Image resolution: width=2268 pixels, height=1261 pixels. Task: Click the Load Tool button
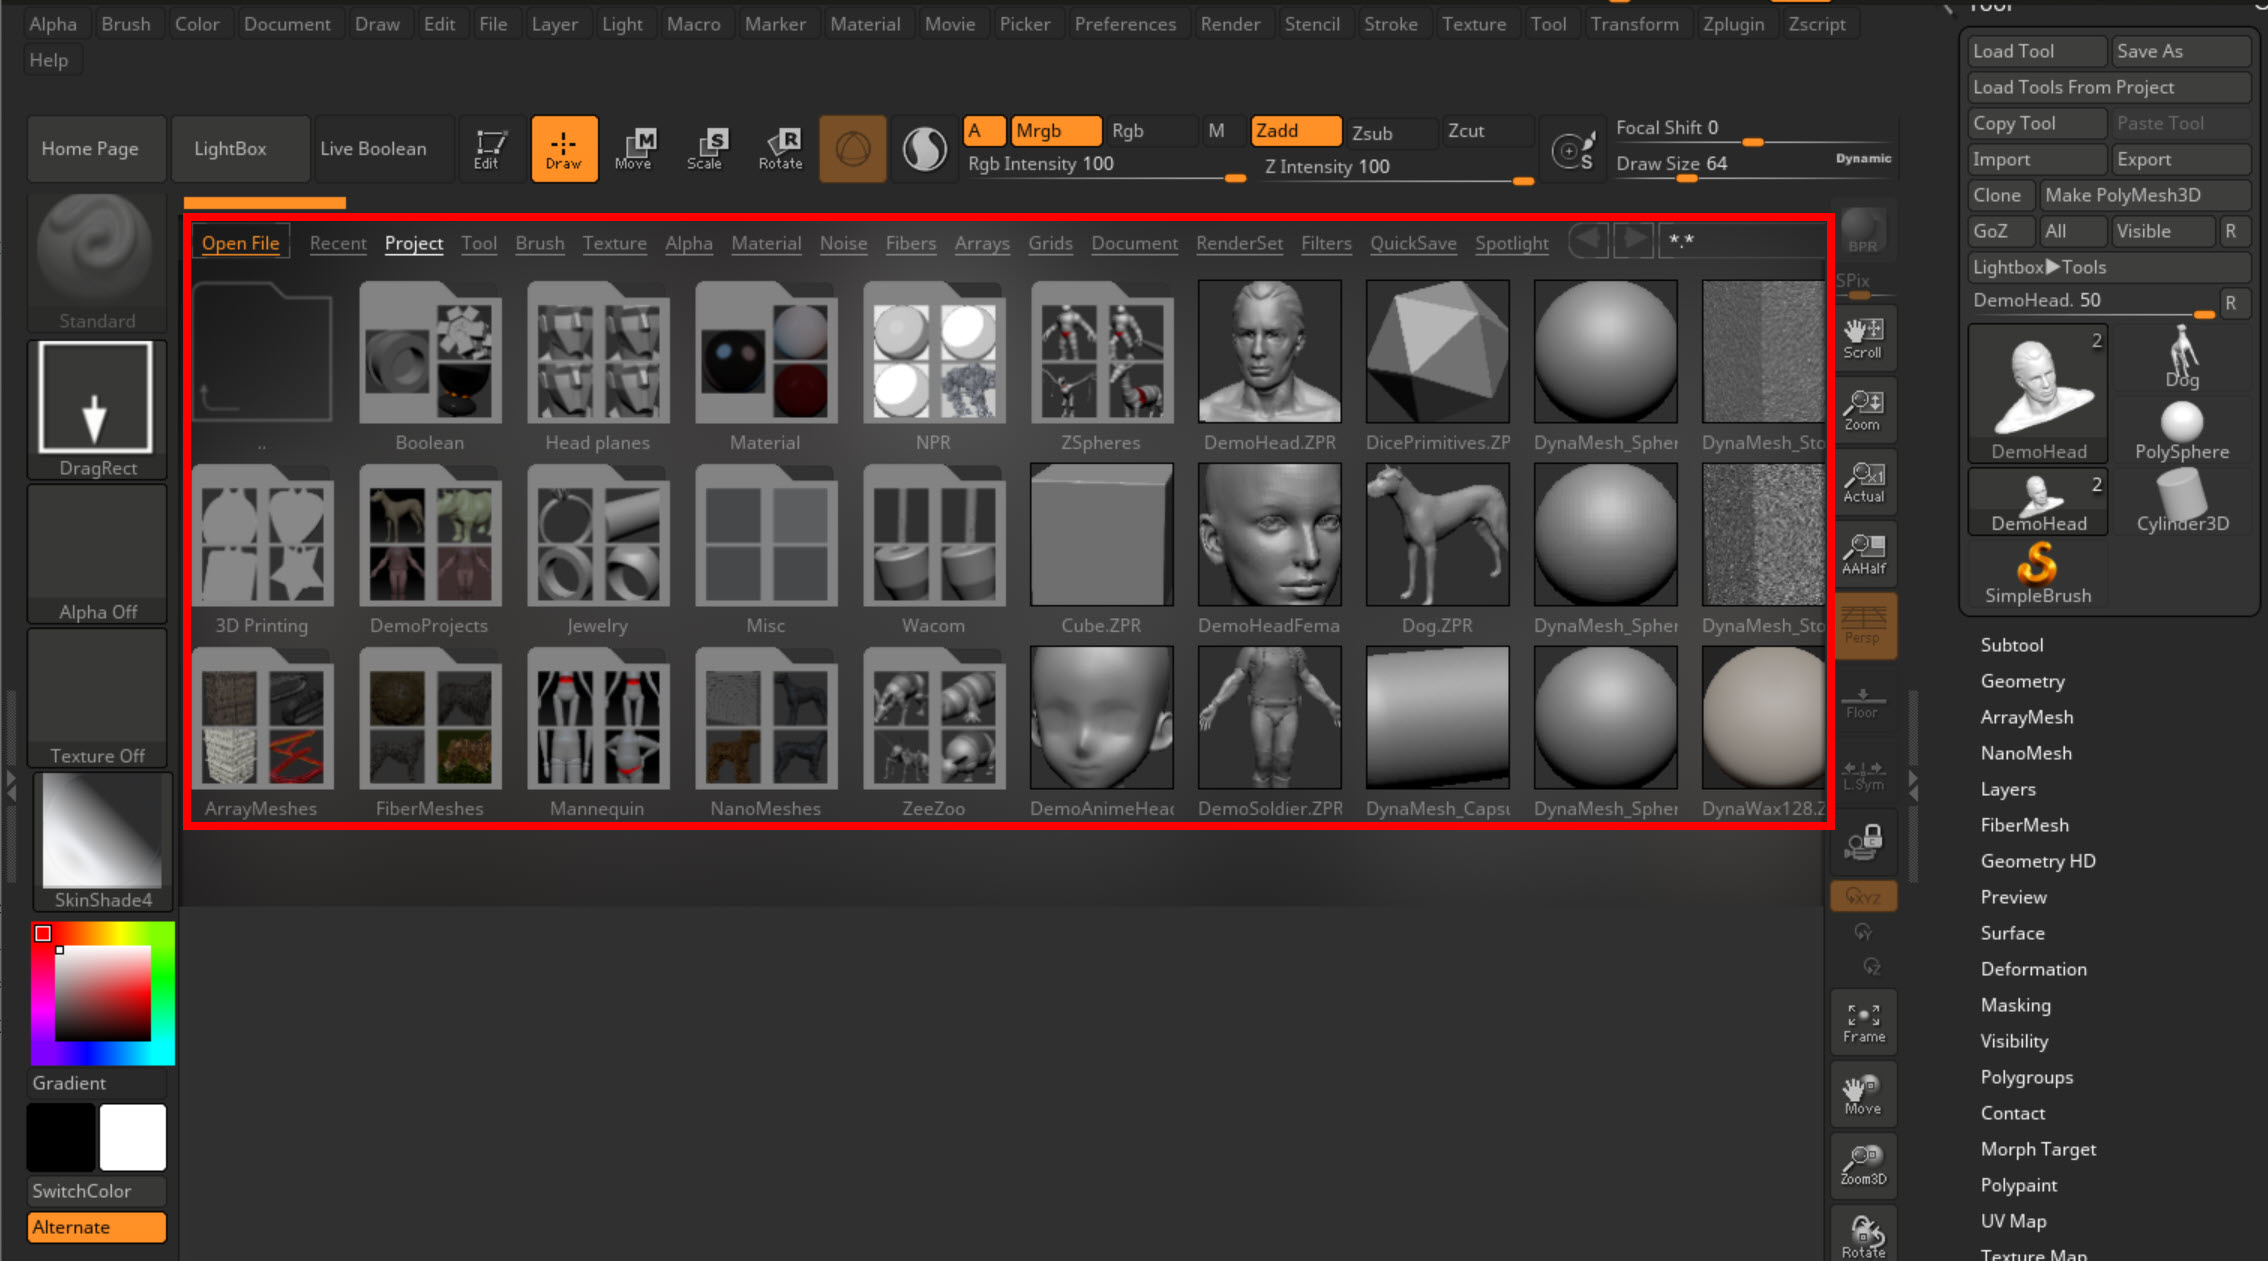(2035, 51)
